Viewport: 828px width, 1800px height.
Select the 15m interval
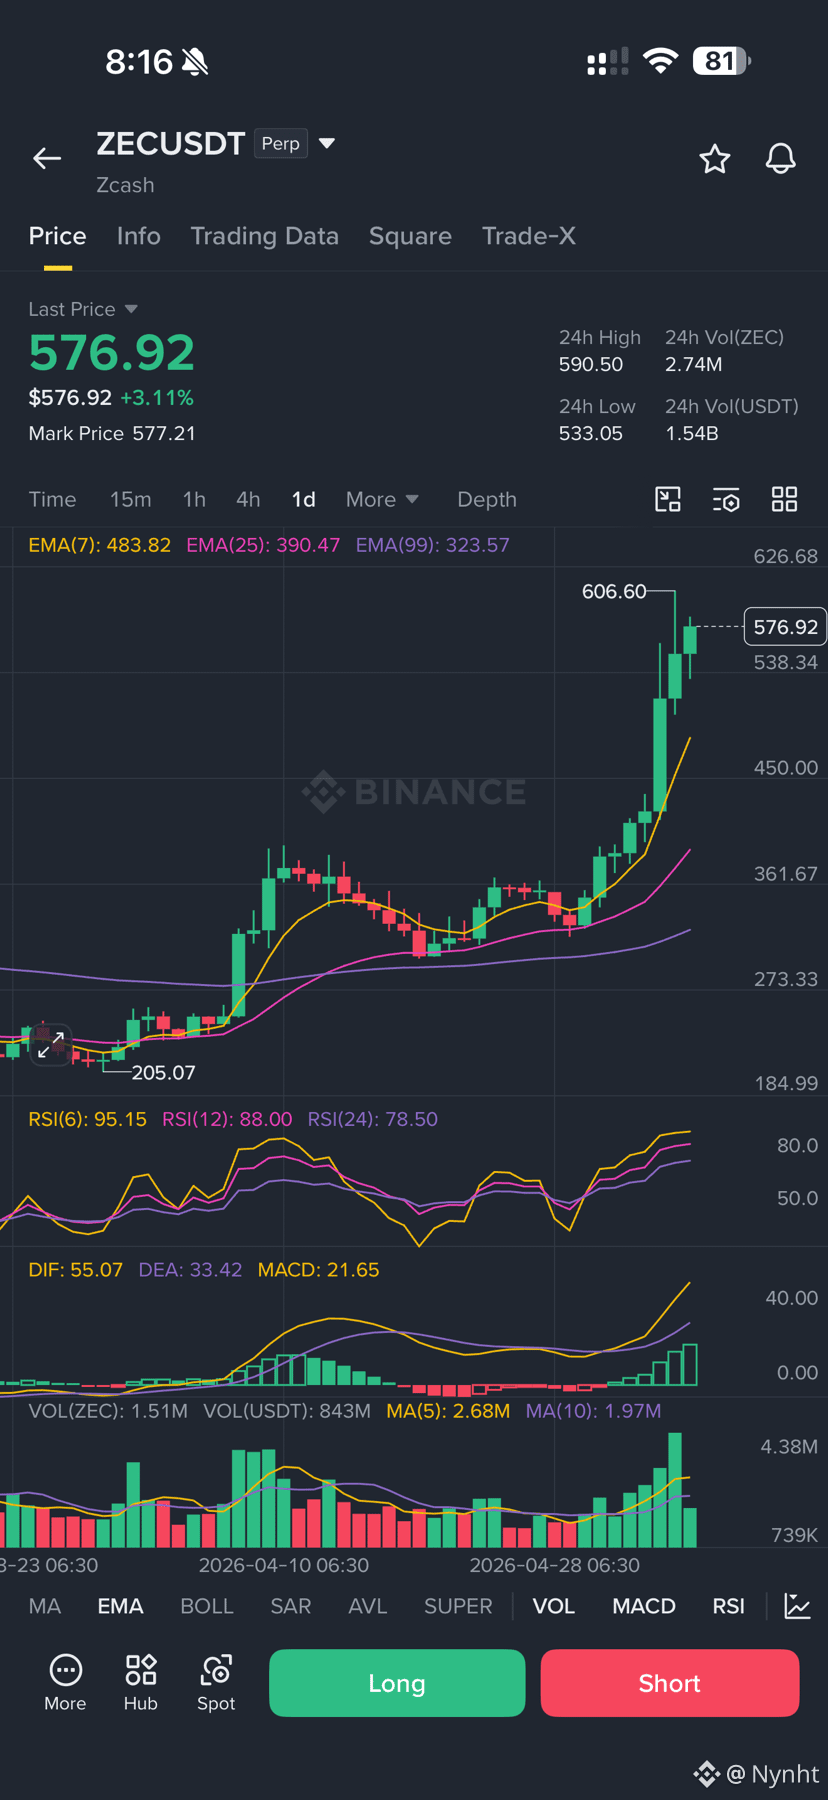[x=130, y=499]
